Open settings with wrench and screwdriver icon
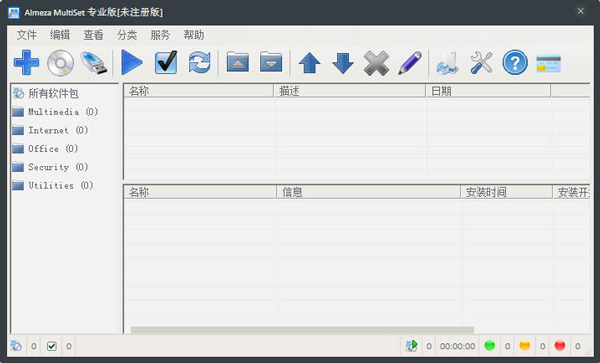The width and height of the screenshot is (600, 363). (x=481, y=63)
